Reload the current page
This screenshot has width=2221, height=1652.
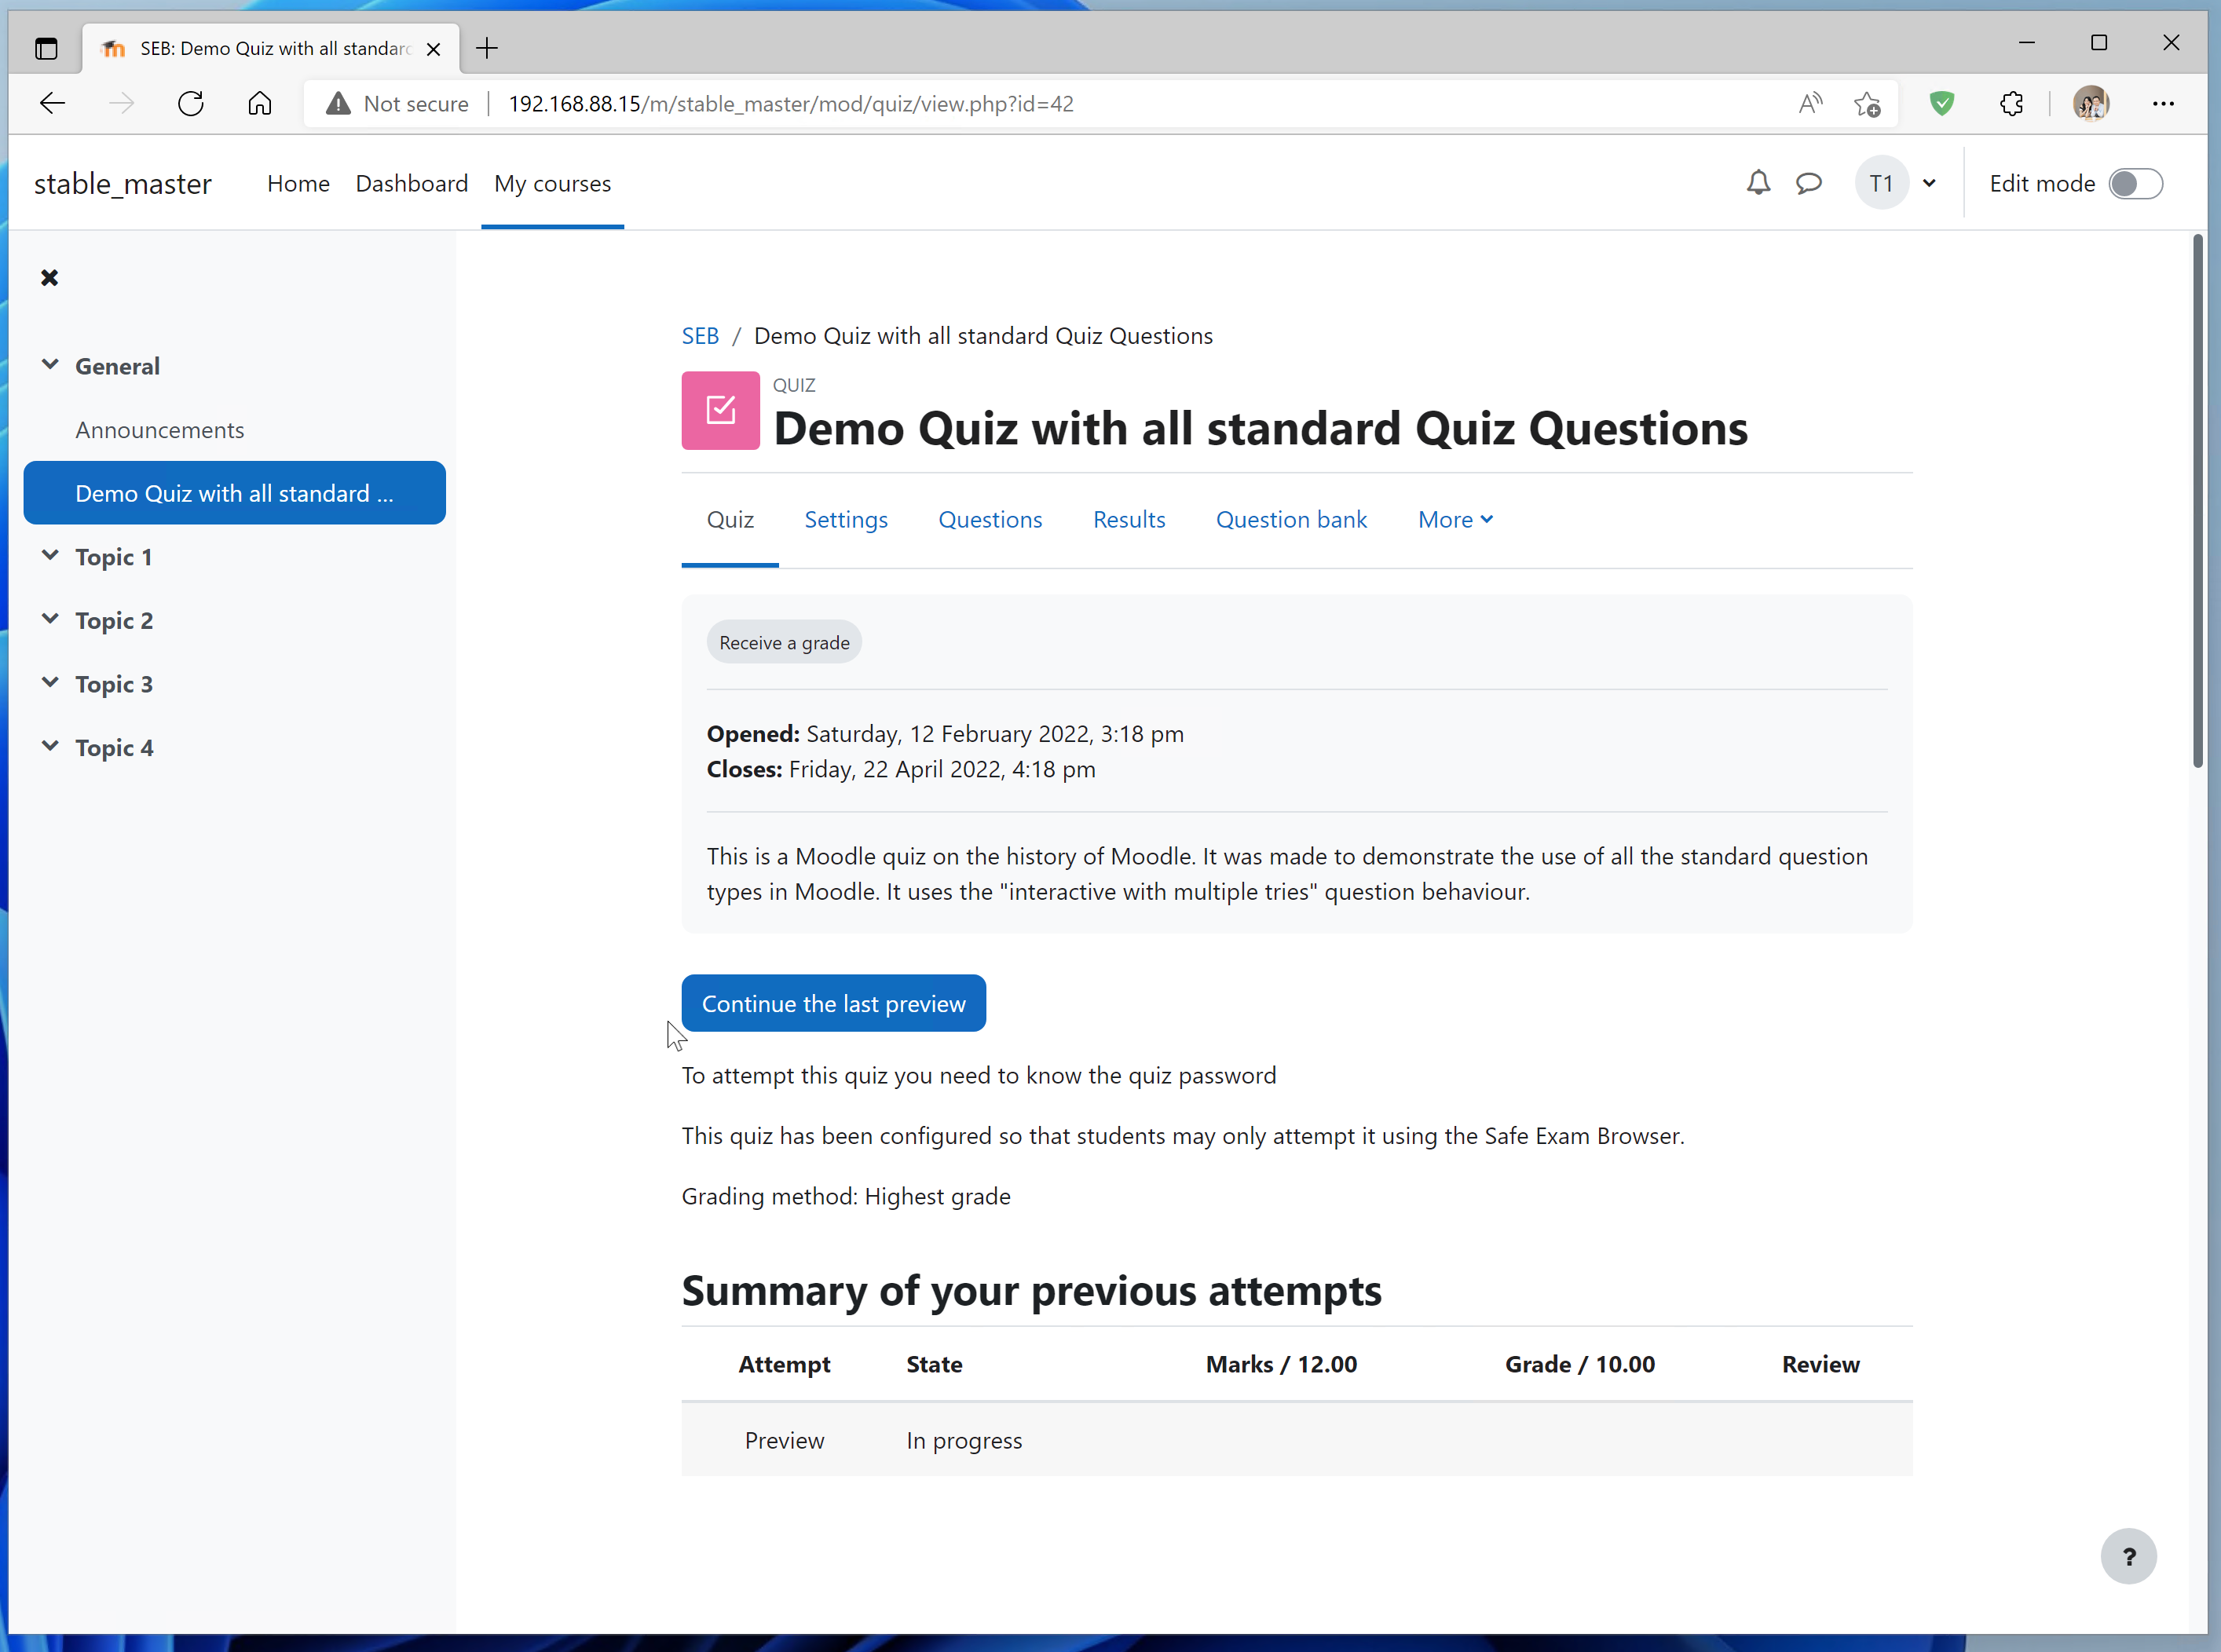[191, 103]
